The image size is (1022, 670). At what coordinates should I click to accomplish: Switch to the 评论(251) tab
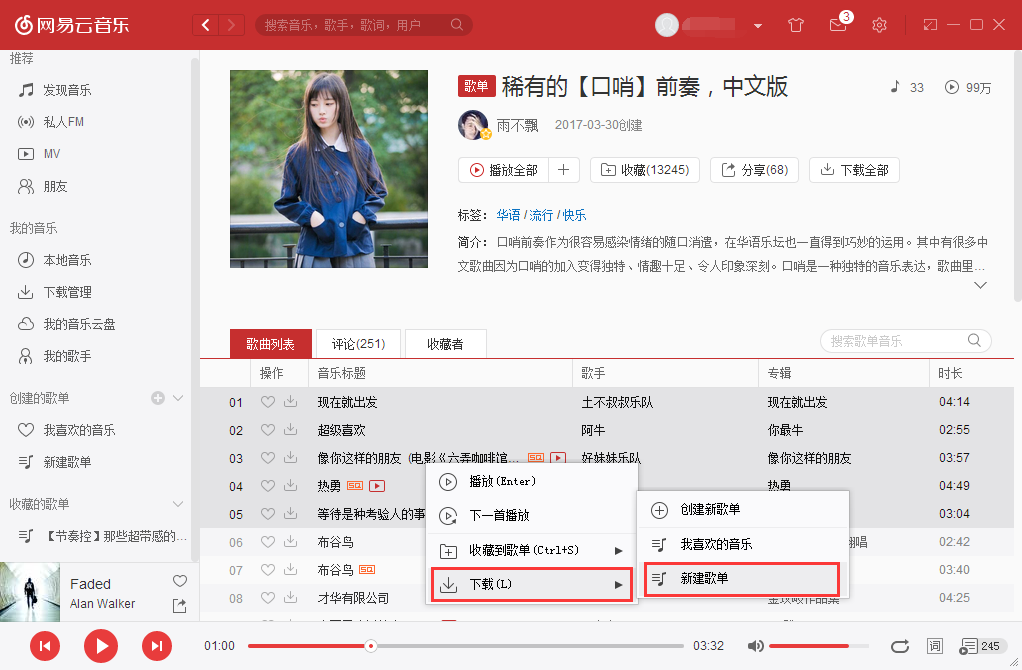coord(357,342)
